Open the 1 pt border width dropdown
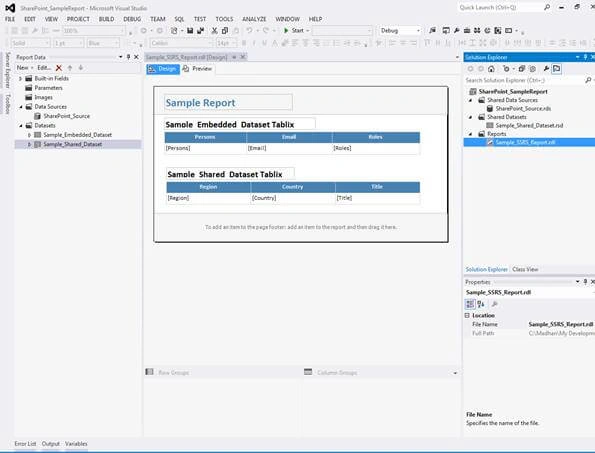This screenshot has height=453, width=595. (81, 43)
